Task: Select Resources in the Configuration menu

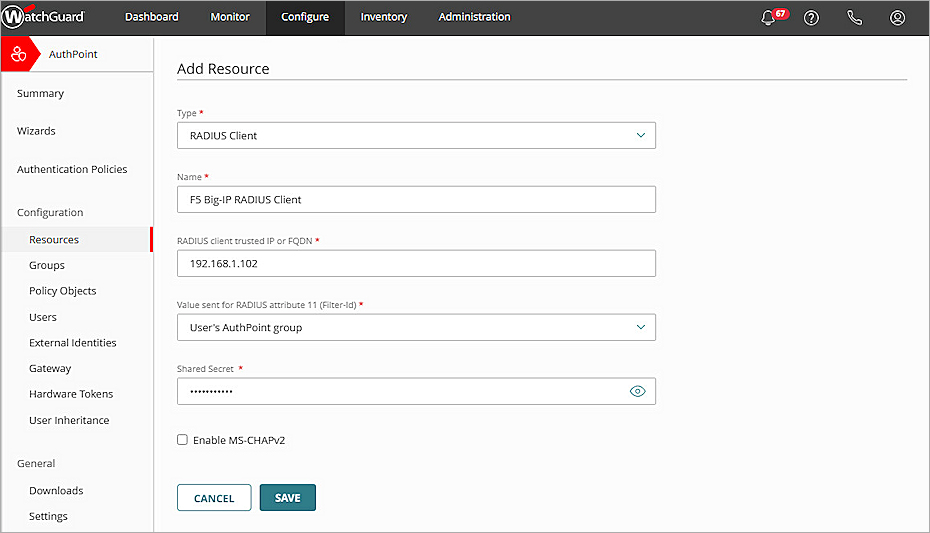Action: [x=77, y=240]
